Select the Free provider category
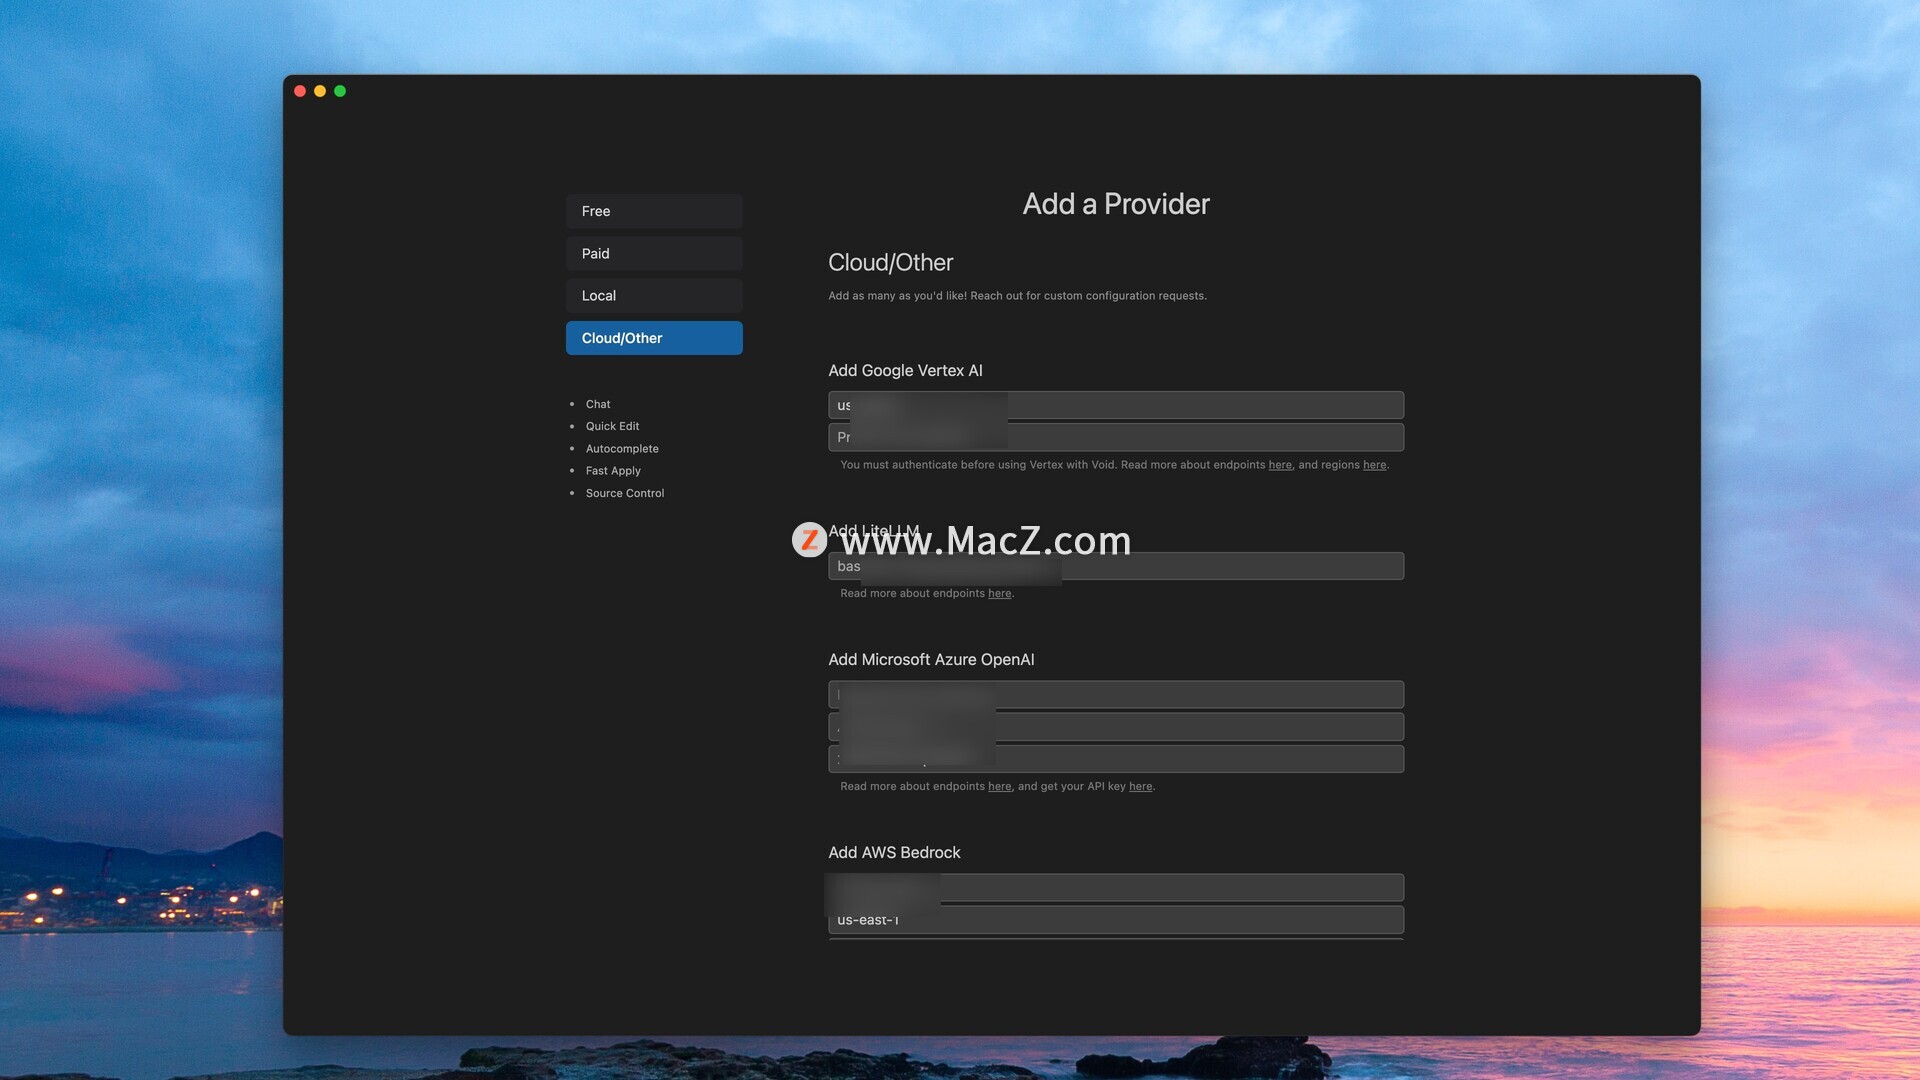This screenshot has height=1080, width=1920. click(654, 211)
